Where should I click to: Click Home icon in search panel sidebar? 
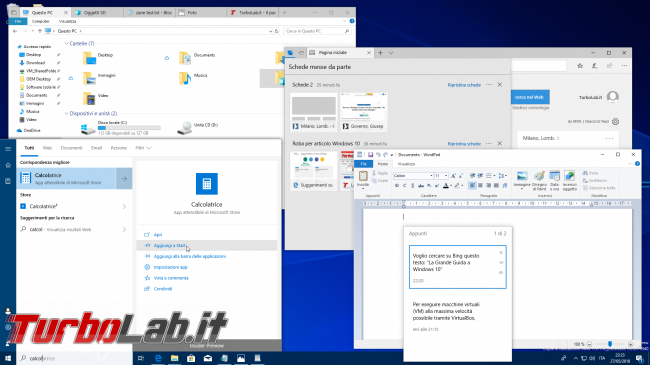tap(8, 165)
